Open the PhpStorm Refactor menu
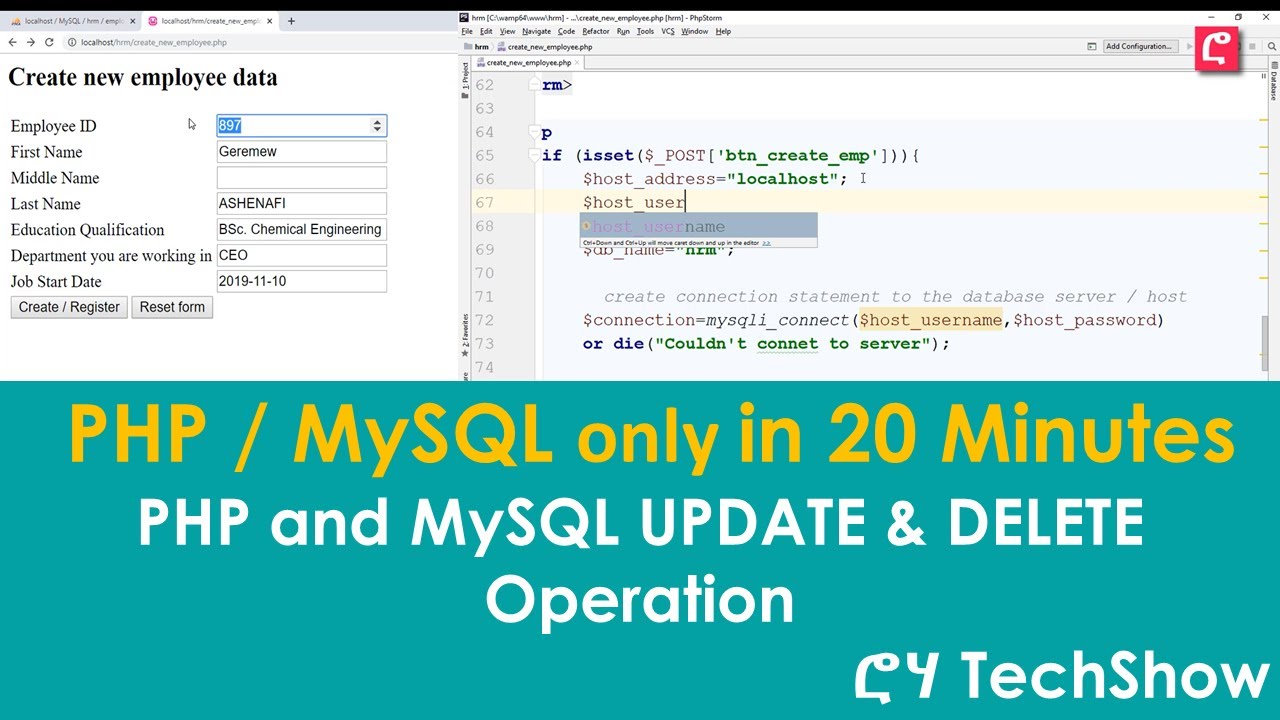 click(596, 31)
